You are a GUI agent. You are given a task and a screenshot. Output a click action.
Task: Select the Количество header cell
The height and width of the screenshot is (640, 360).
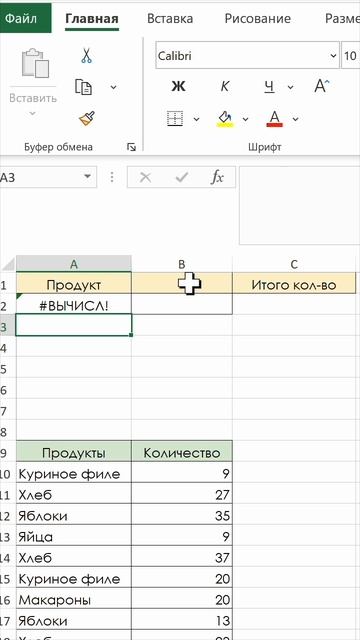182,452
